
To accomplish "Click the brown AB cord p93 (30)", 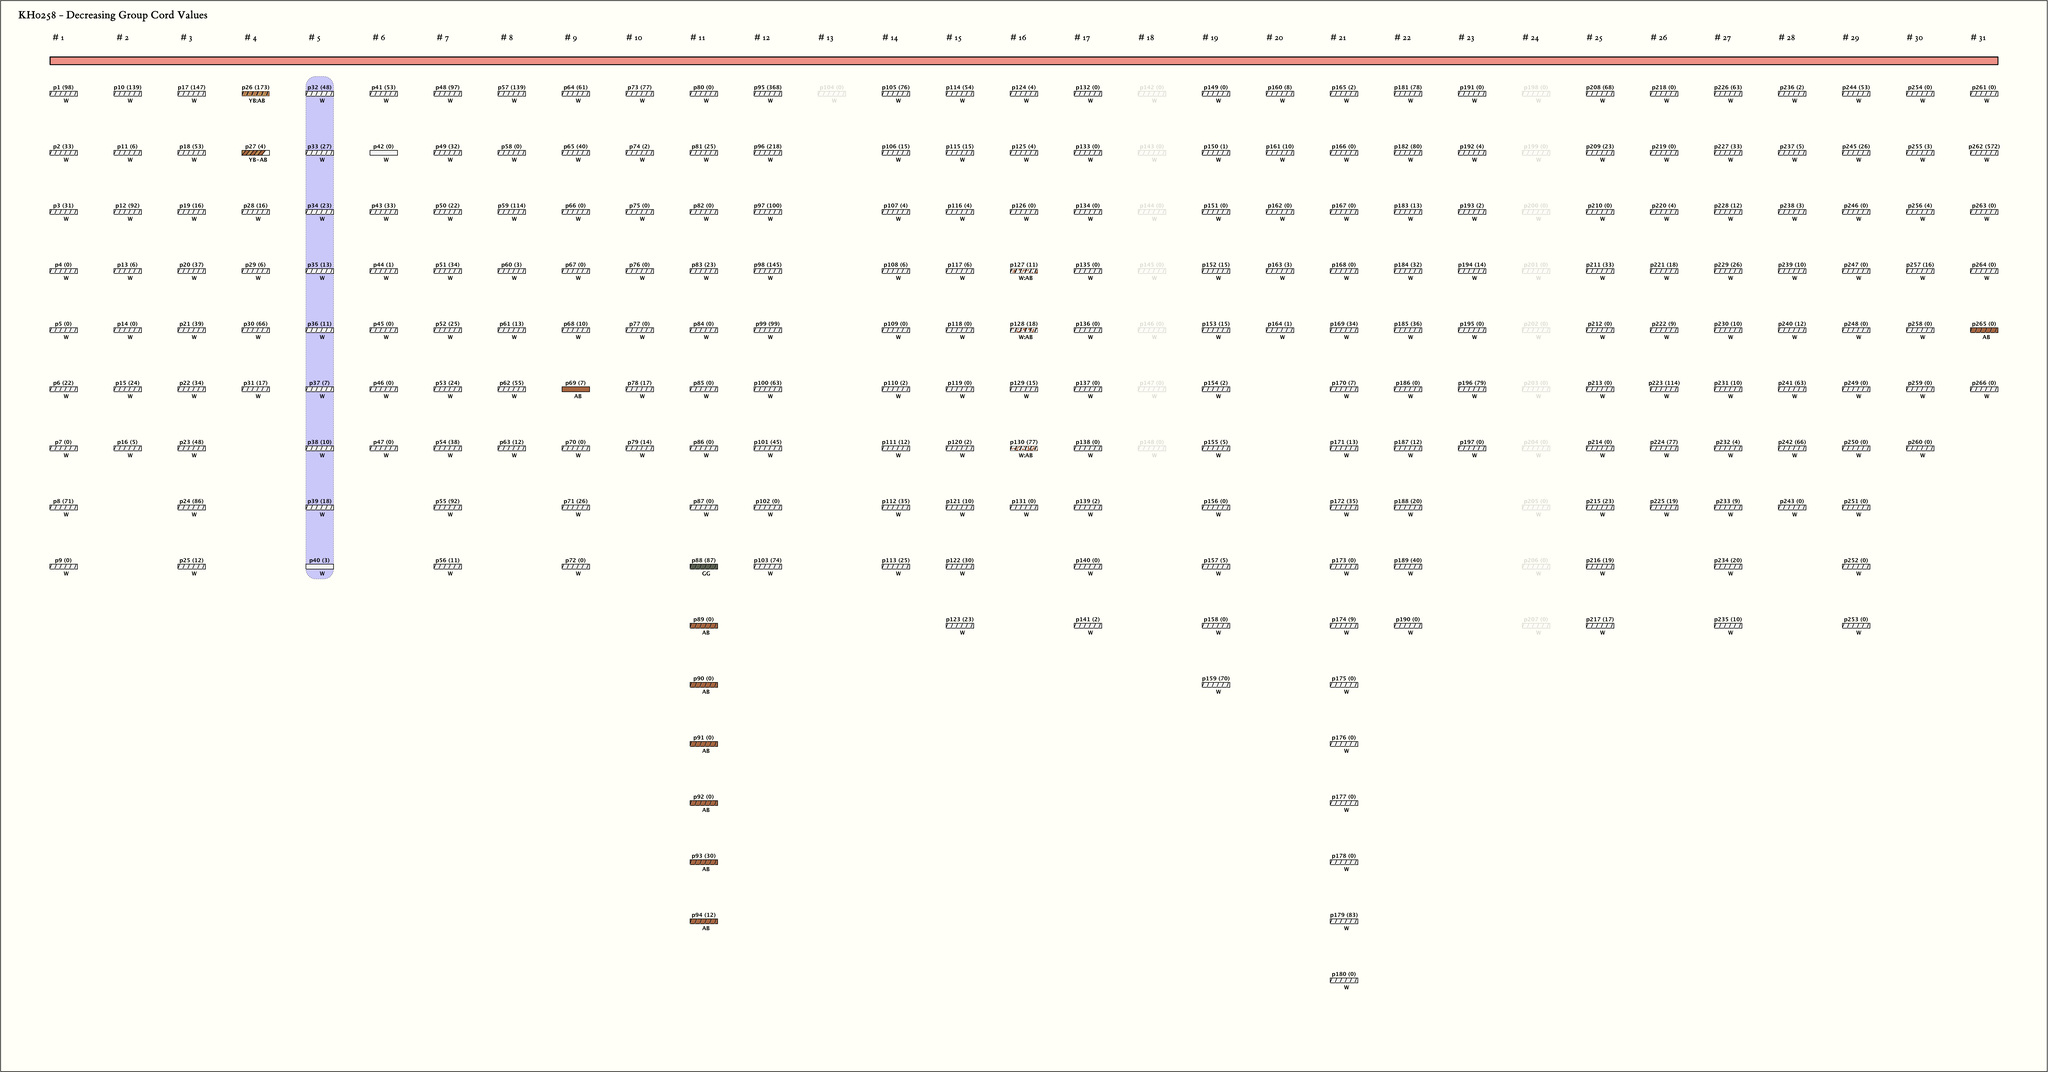I will (705, 862).
